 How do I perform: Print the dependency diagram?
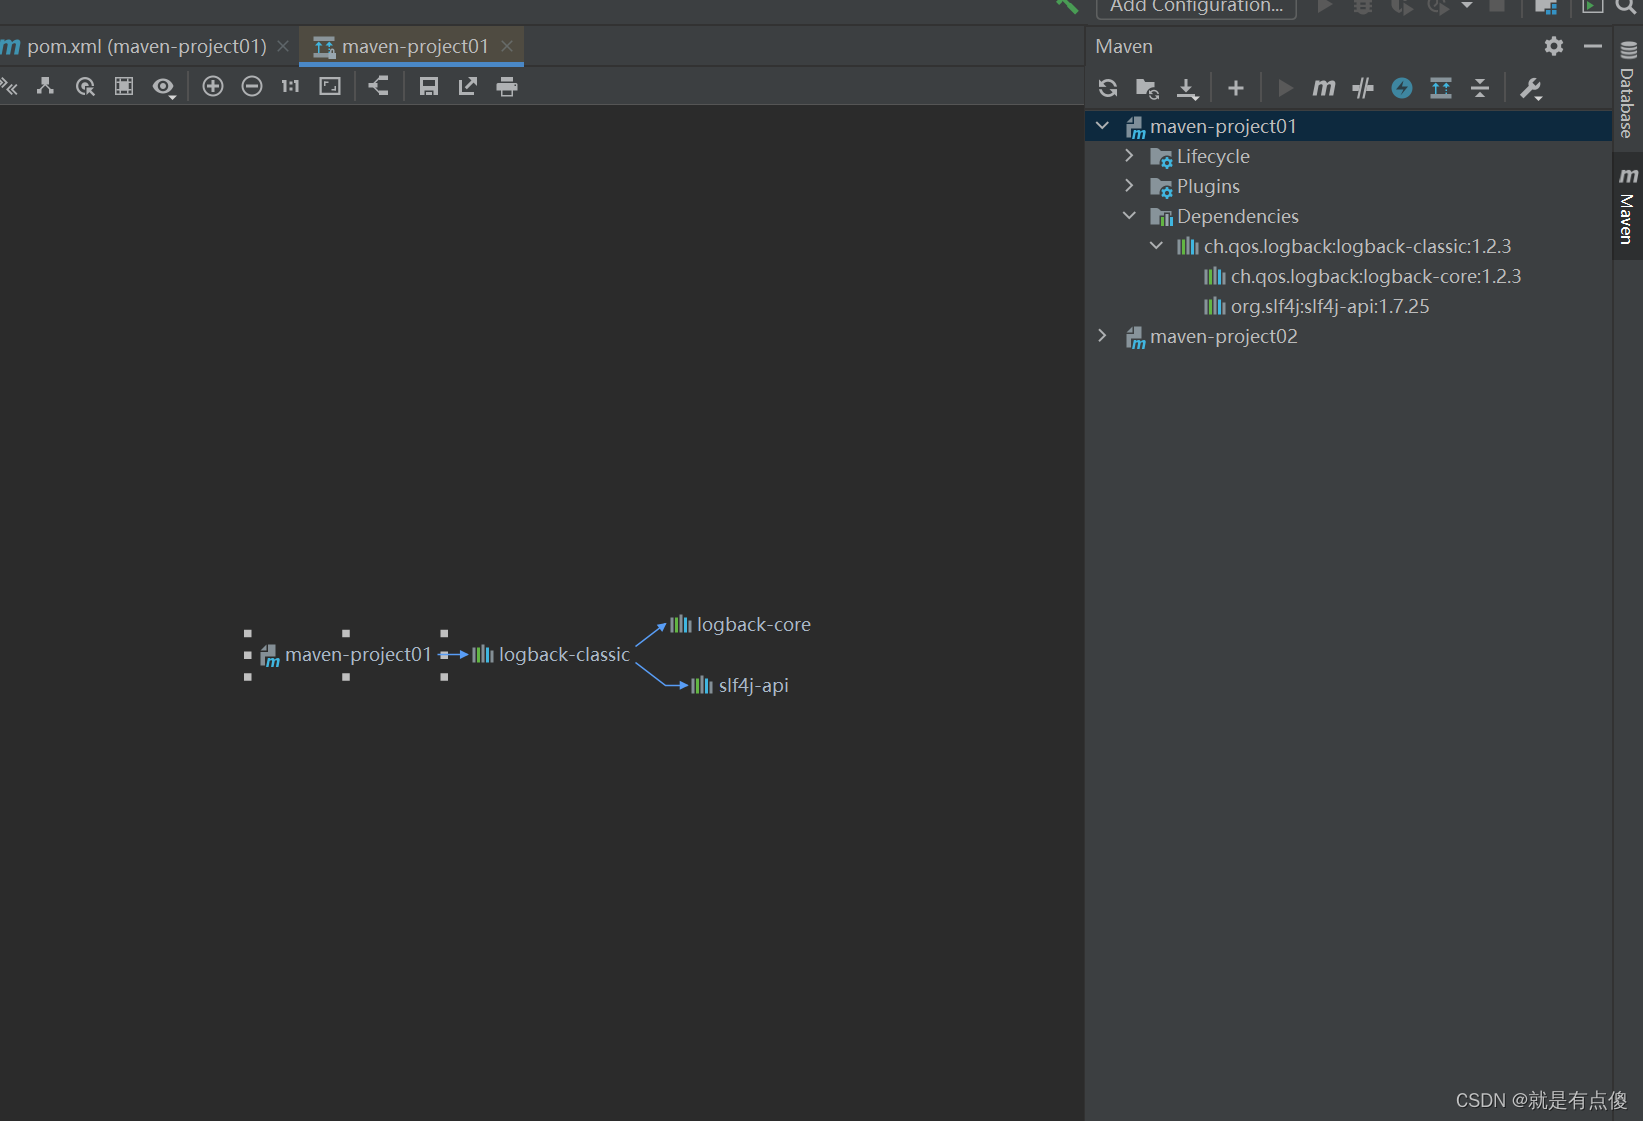pyautogui.click(x=507, y=87)
